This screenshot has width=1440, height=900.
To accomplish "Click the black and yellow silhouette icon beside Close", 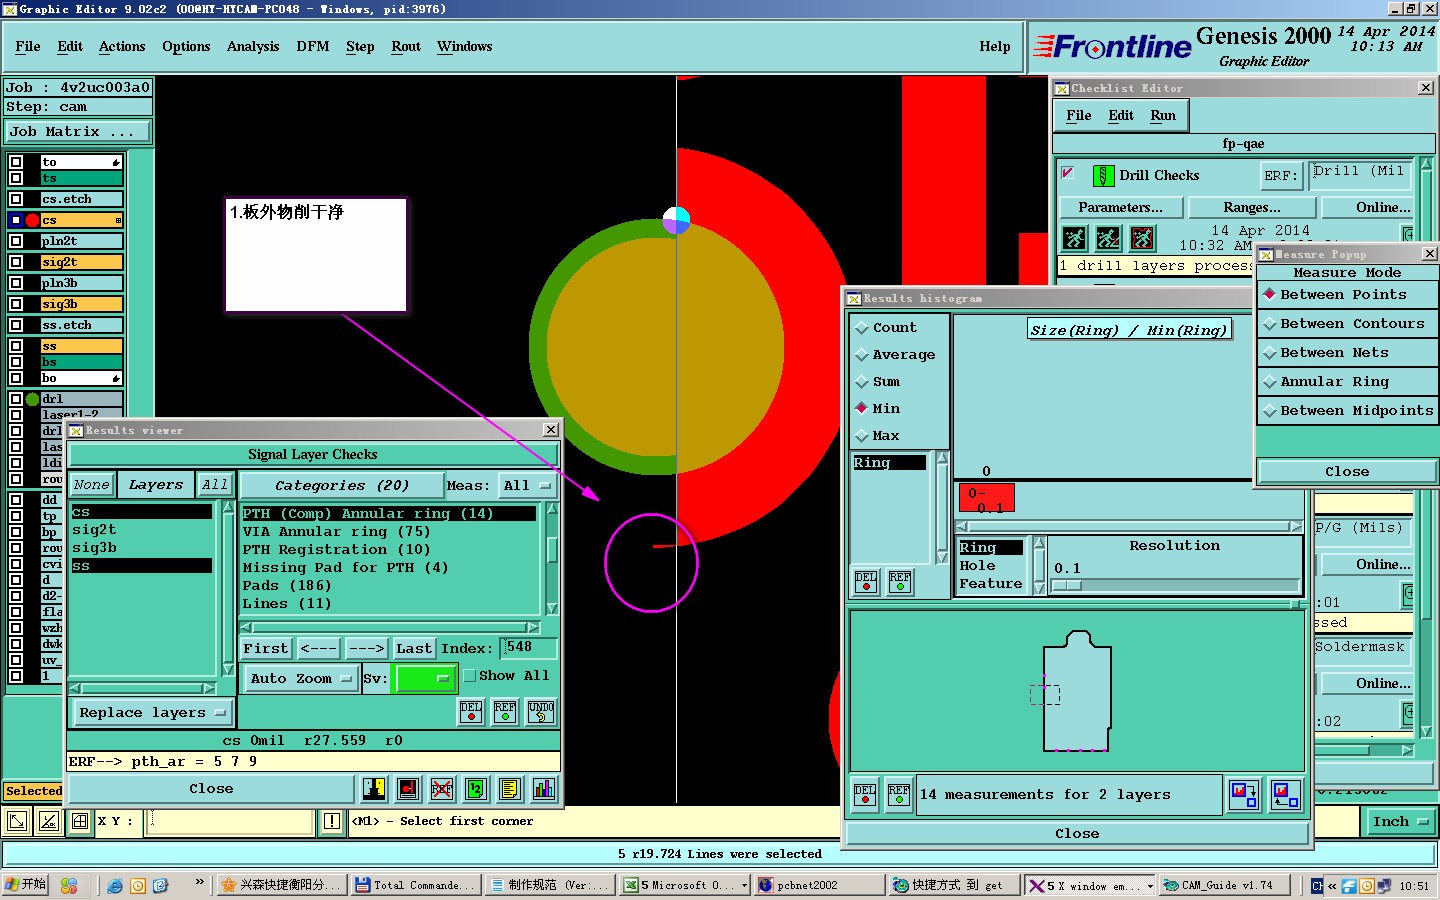I will [375, 789].
